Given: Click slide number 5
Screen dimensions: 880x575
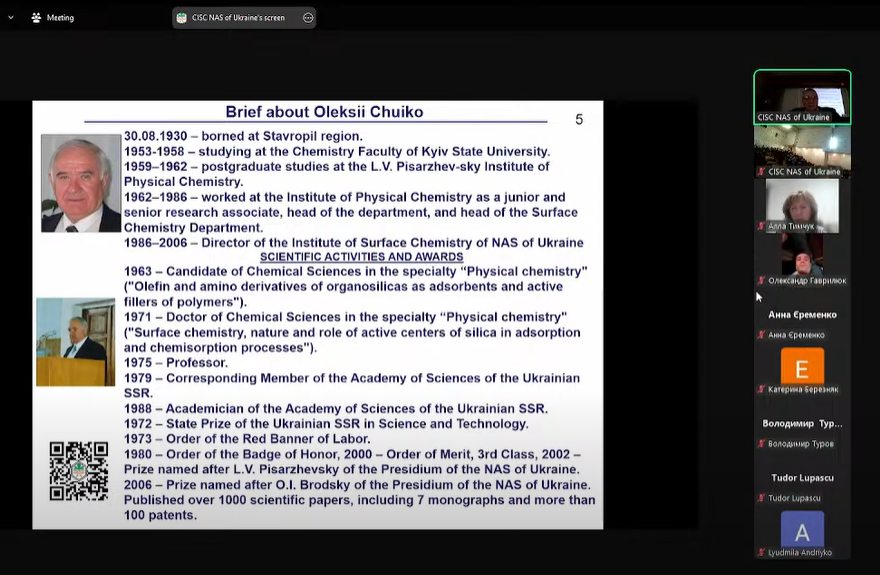Looking at the screenshot, I should pyautogui.click(x=579, y=119).
